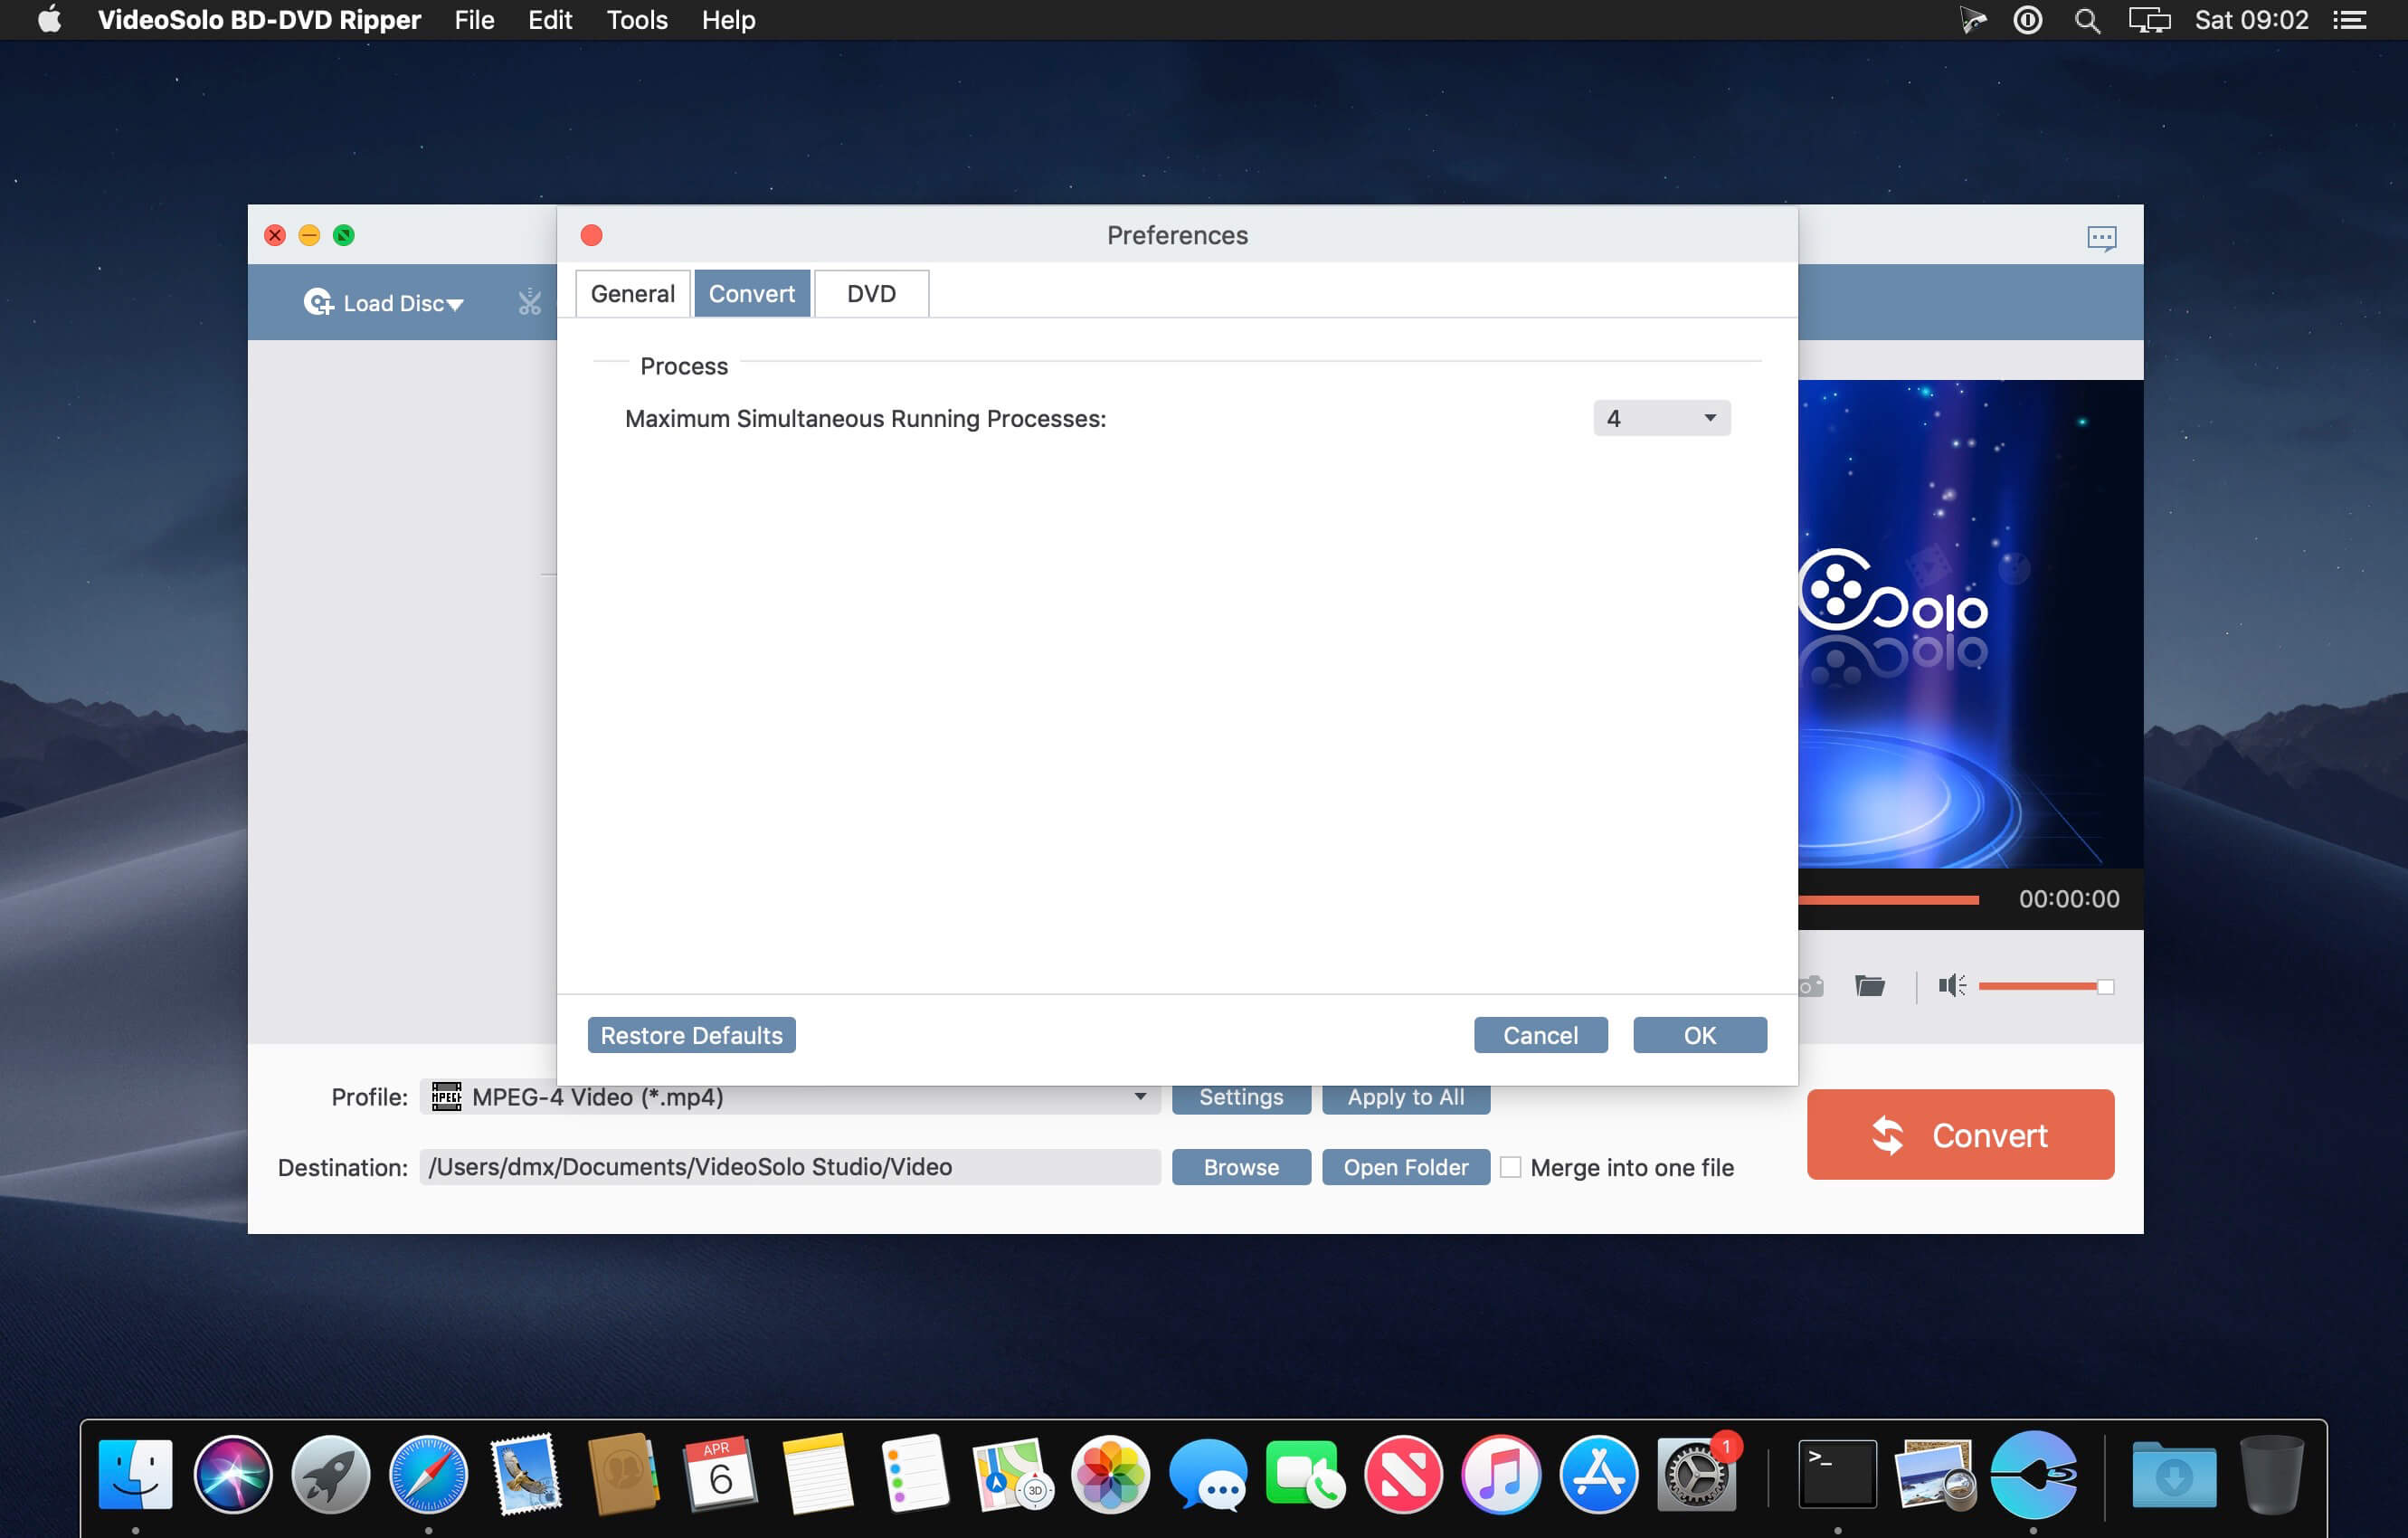Expand Maximum Simultaneous Running Processes dropdown
This screenshot has width=2408, height=1538.
(x=1661, y=418)
